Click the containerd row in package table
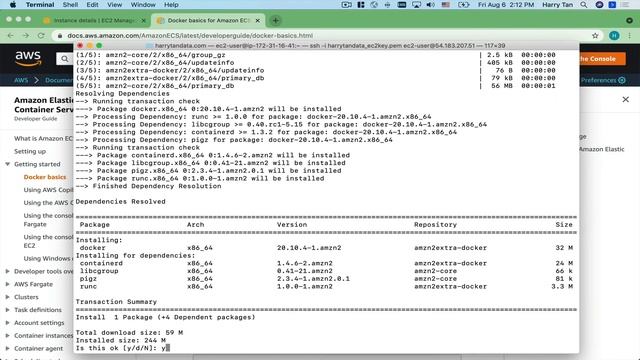This screenshot has width=640, height=360. pos(326,263)
